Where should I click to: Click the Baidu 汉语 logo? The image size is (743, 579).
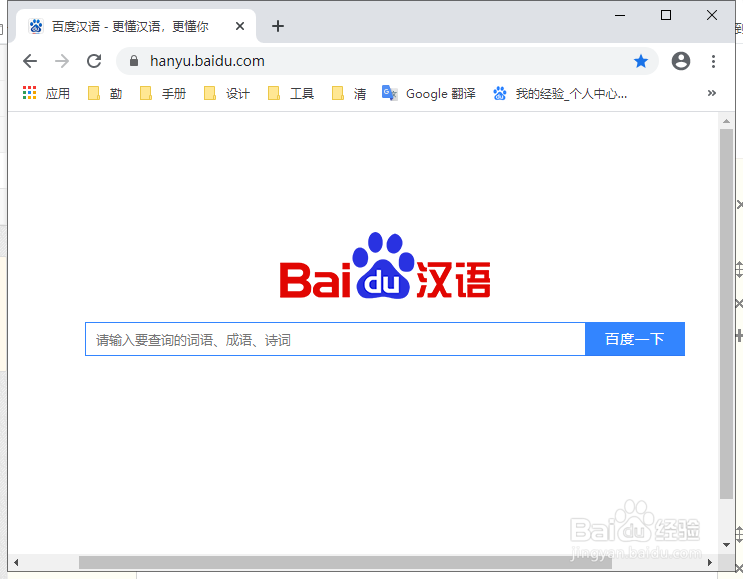pyautogui.click(x=385, y=266)
